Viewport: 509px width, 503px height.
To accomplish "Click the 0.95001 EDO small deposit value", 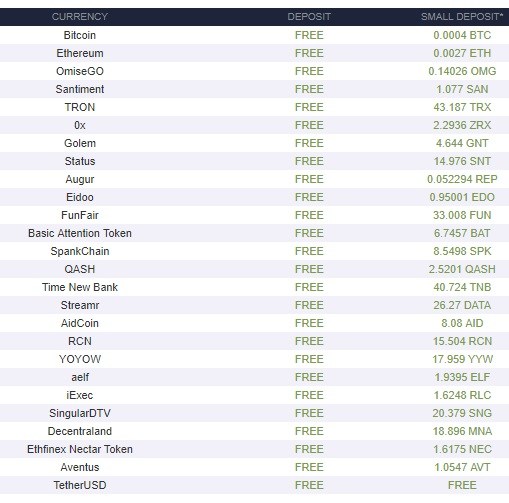I will (x=462, y=197).
